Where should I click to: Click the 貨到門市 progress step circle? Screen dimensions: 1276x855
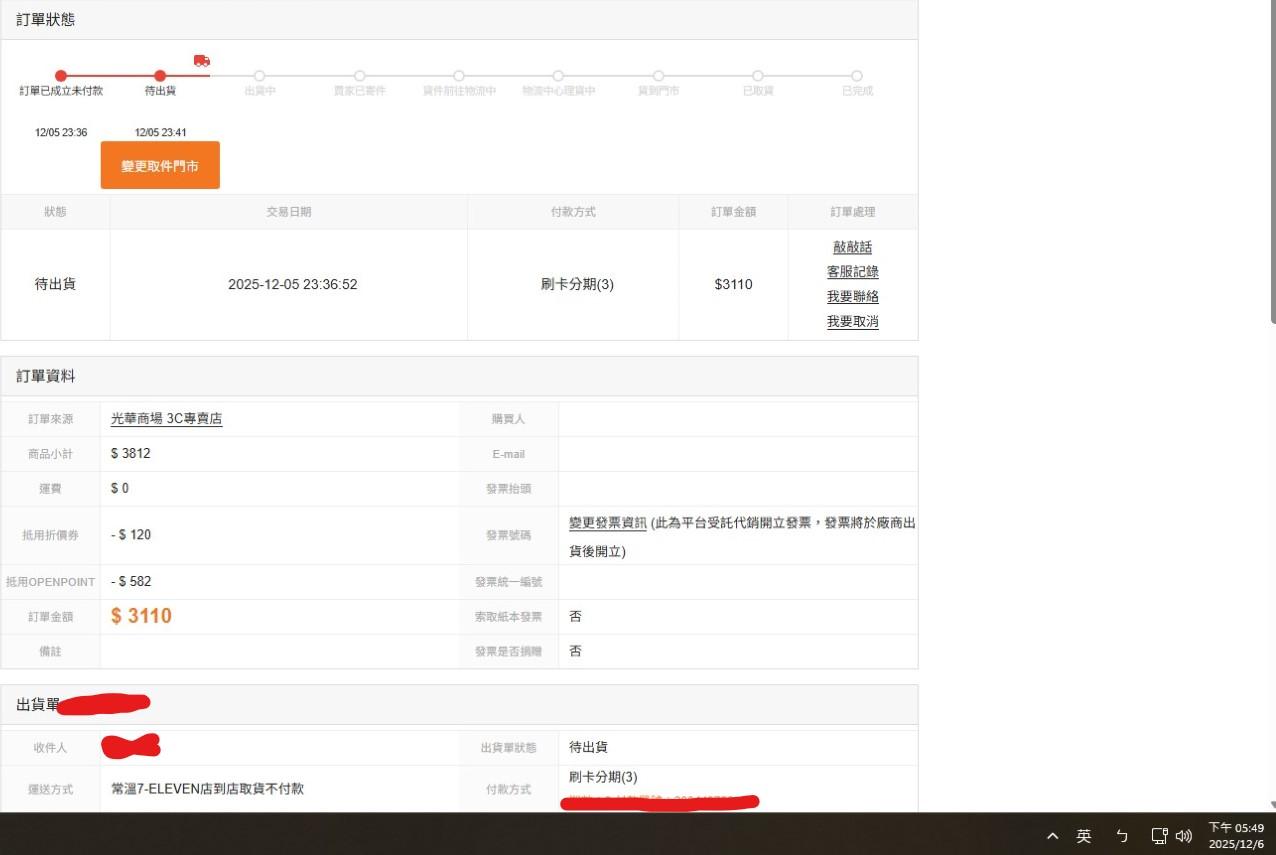[658, 76]
